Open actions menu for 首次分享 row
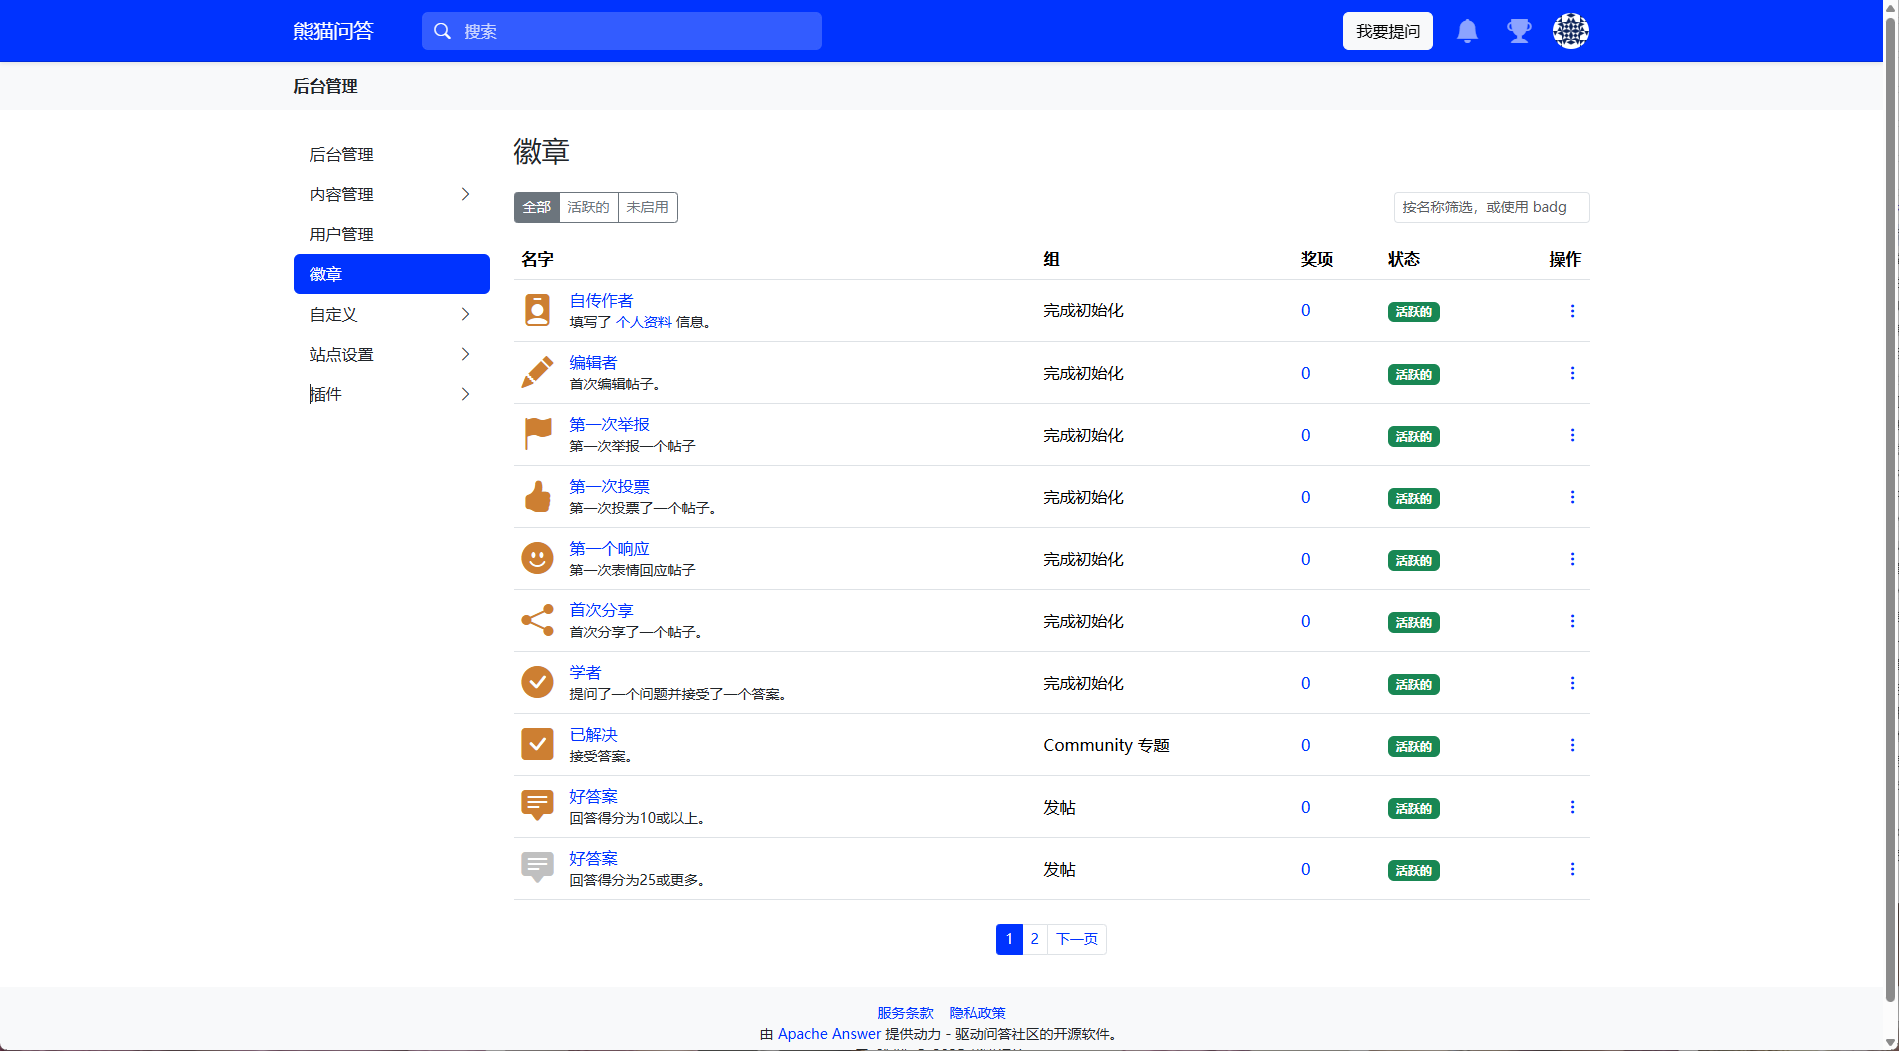 point(1572,621)
